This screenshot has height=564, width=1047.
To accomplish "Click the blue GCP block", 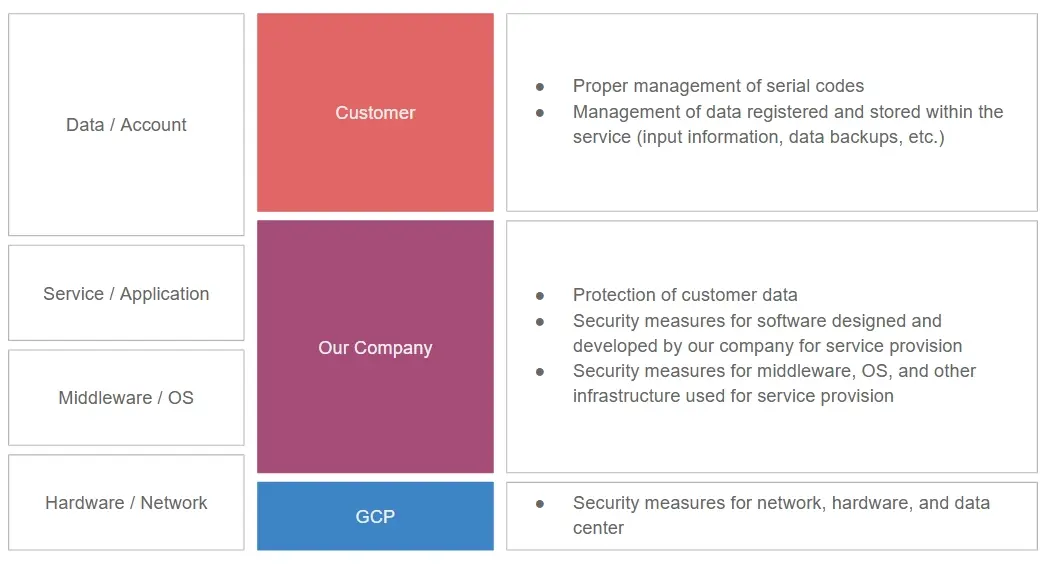I will (375, 517).
